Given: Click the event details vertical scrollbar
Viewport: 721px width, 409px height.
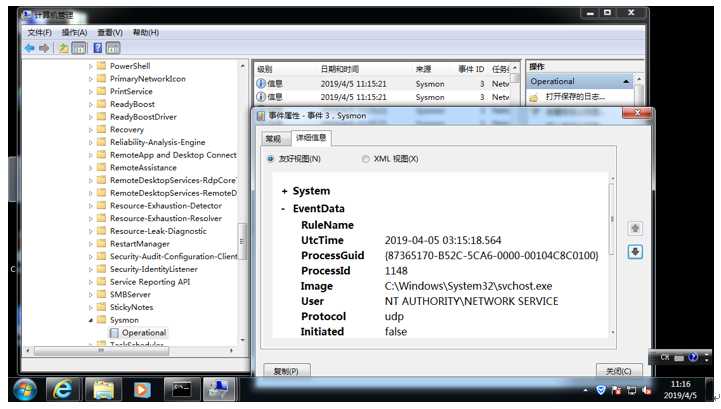Looking at the screenshot, I should pos(612,219).
